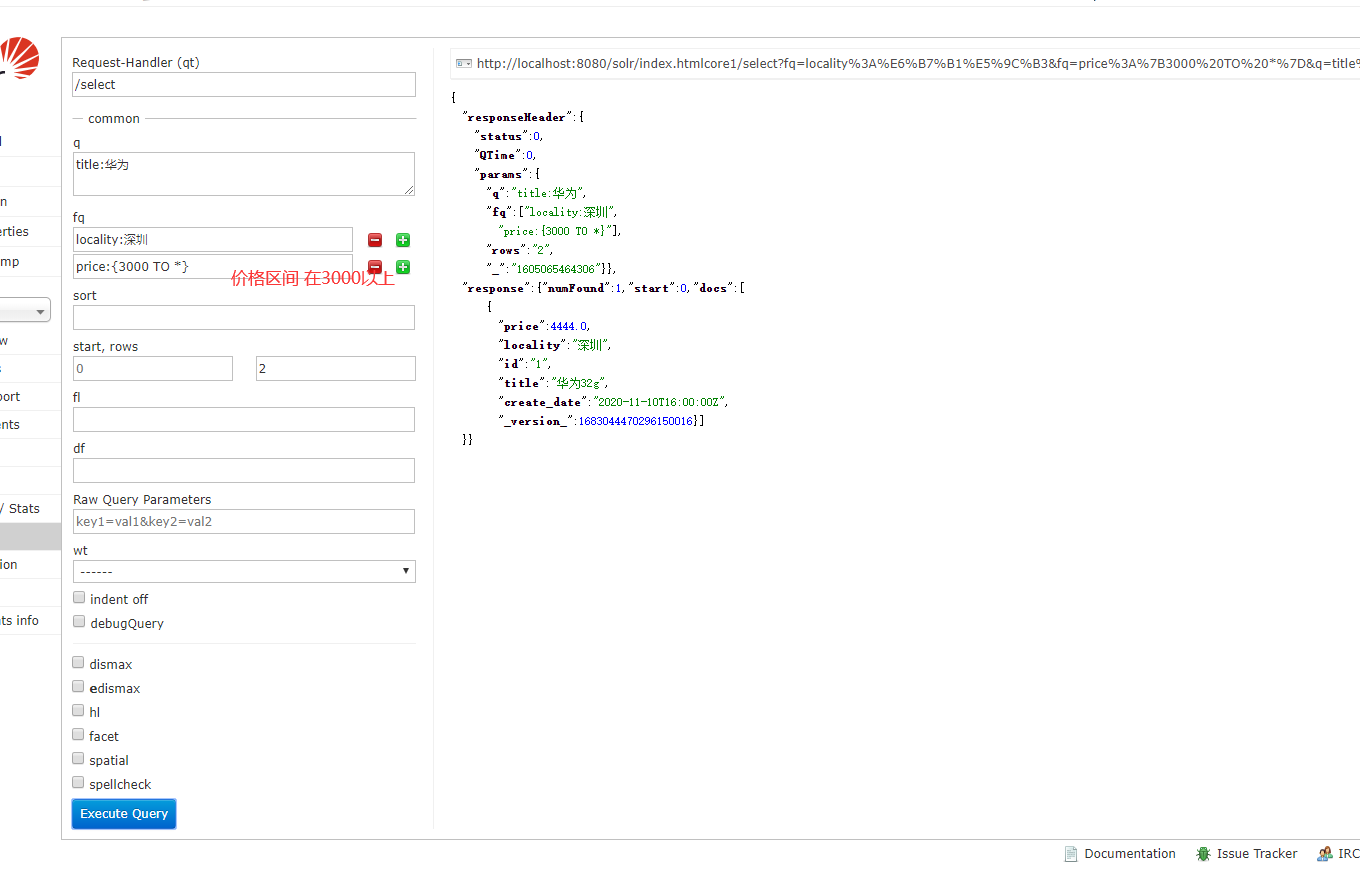Click the "QTime":0 line
Screen dimensions: 1360x872
[505, 155]
